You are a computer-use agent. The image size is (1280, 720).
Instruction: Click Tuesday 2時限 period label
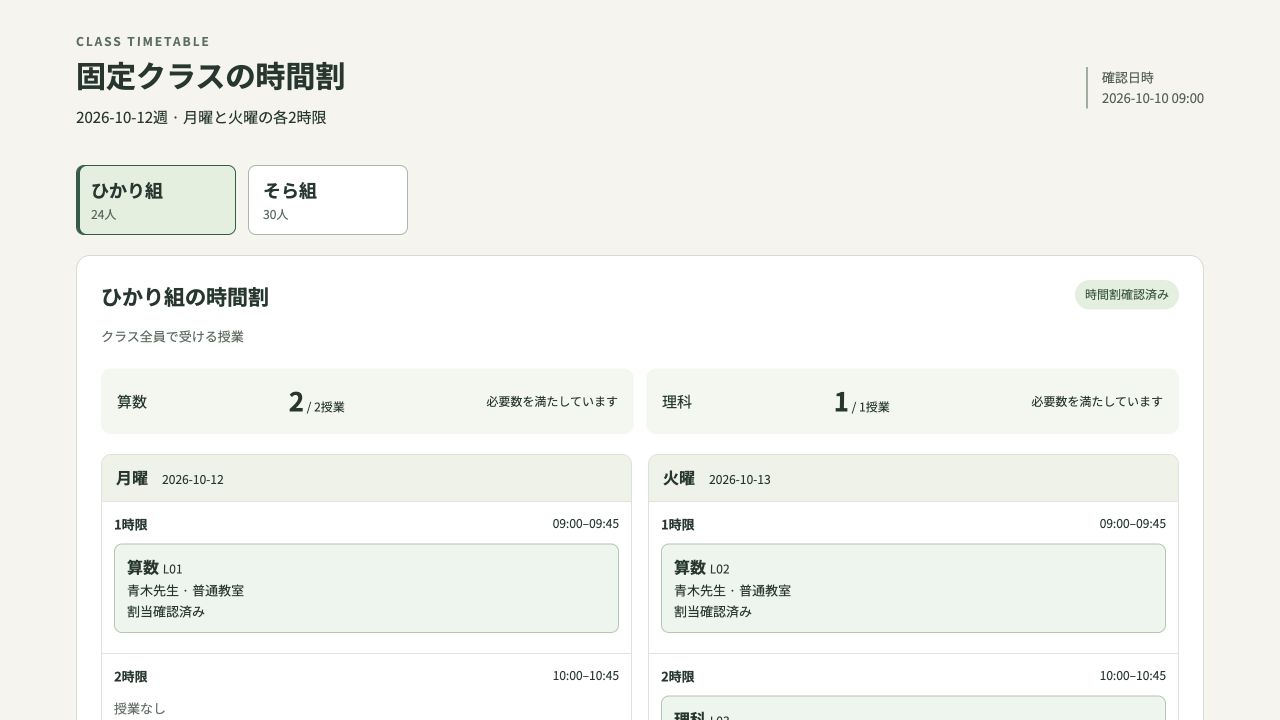(x=677, y=677)
